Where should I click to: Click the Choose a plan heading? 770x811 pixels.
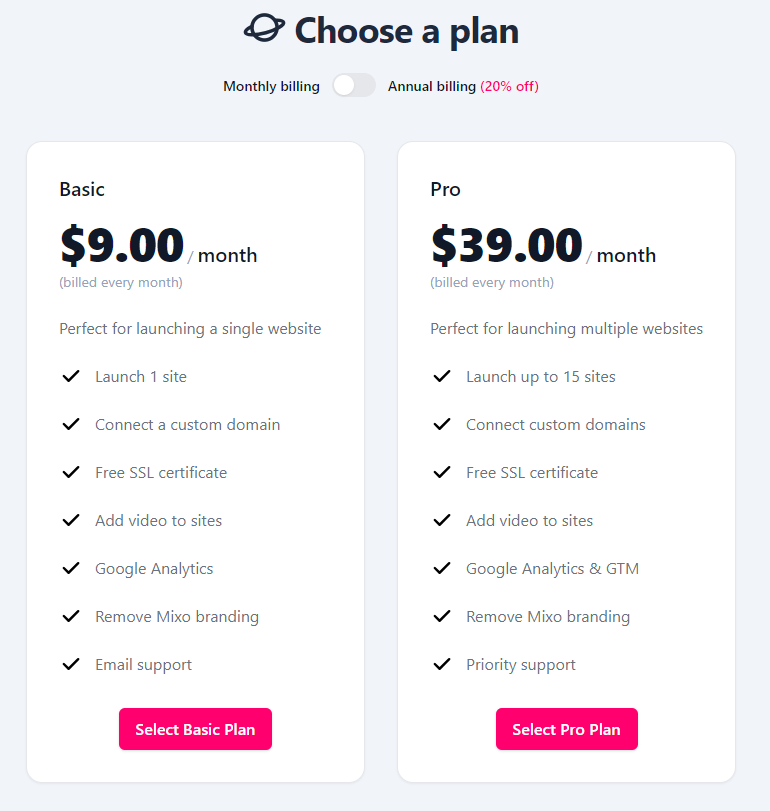tap(406, 30)
